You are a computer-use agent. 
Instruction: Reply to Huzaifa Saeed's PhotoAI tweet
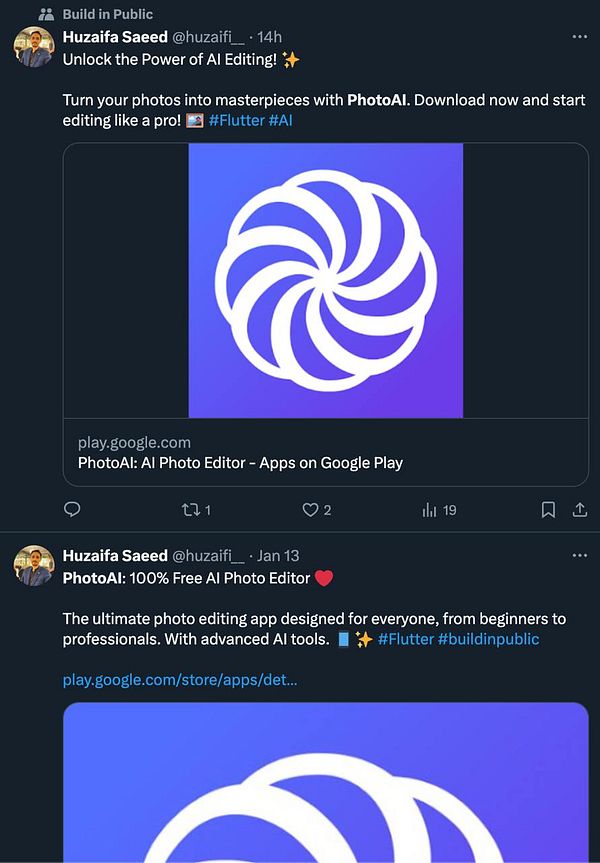coord(72,510)
